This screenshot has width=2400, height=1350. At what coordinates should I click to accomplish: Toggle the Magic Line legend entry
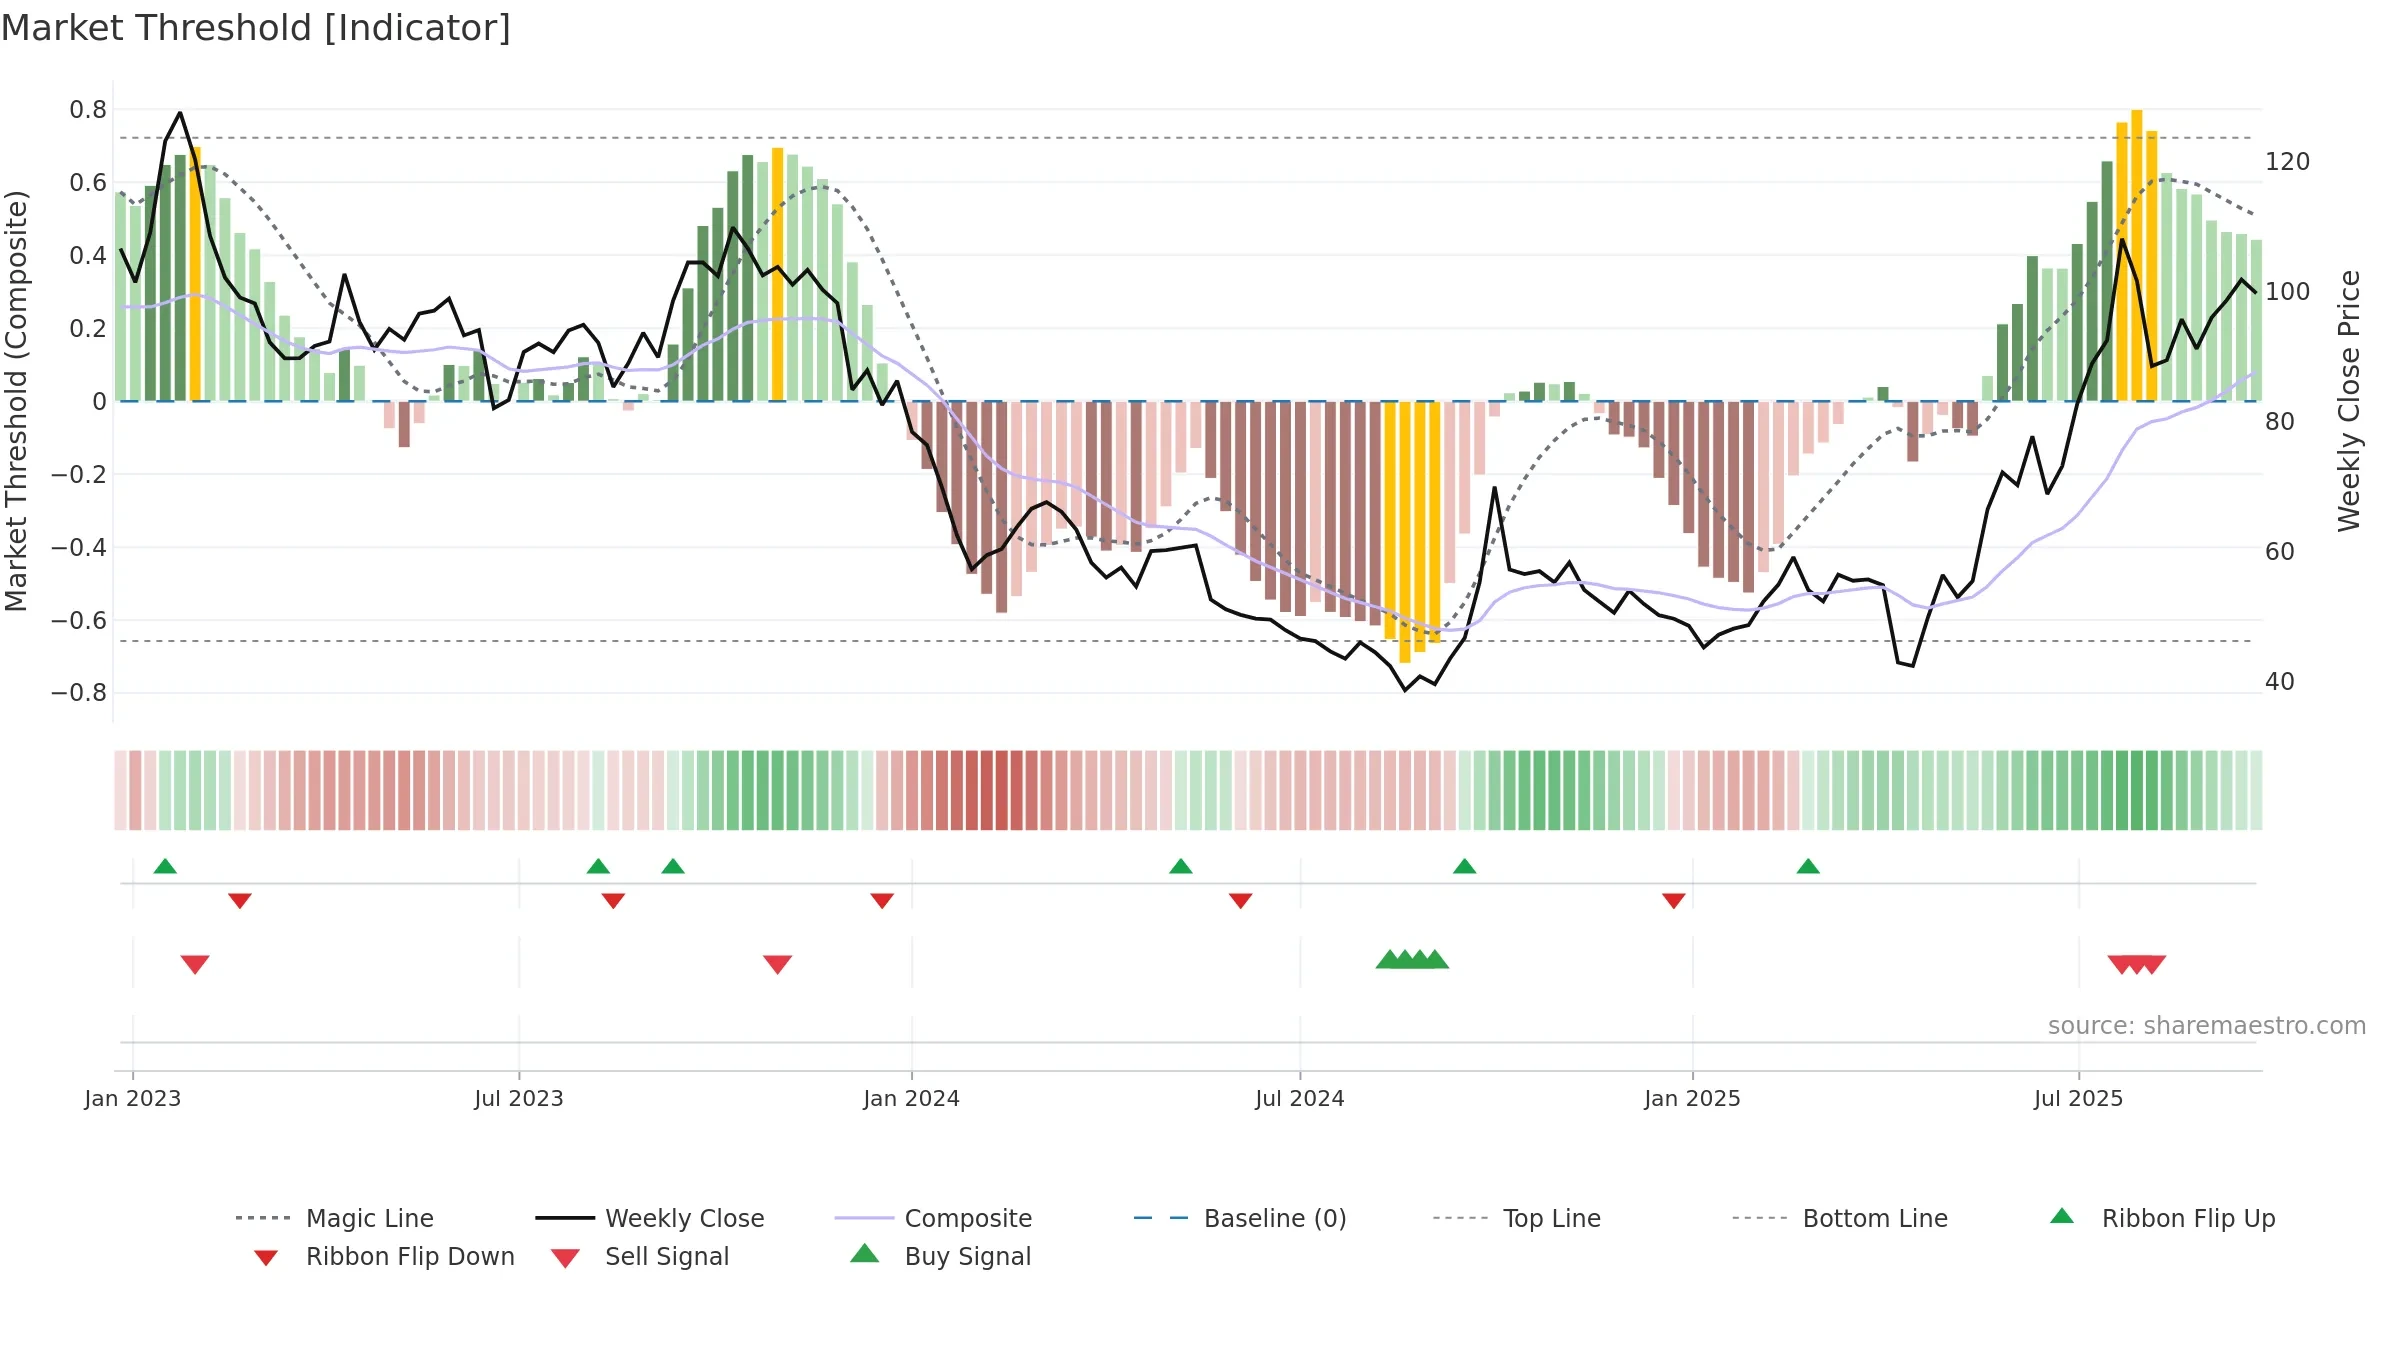(334, 1218)
